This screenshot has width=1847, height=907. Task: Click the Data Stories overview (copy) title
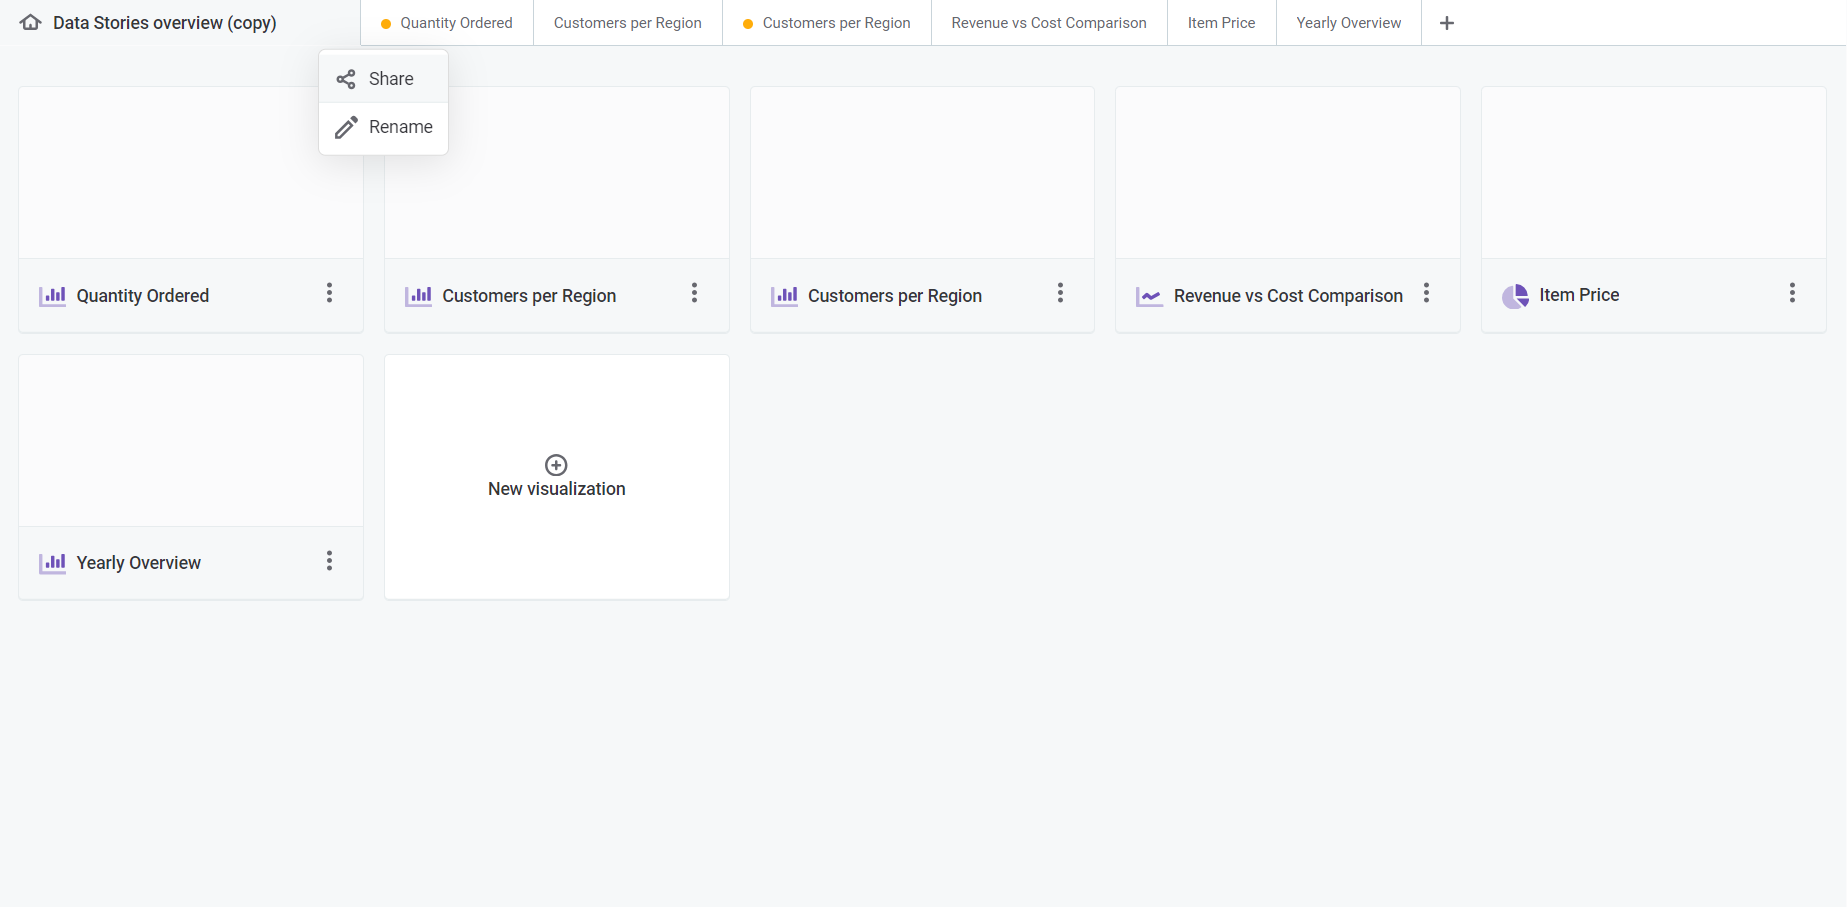point(164,23)
